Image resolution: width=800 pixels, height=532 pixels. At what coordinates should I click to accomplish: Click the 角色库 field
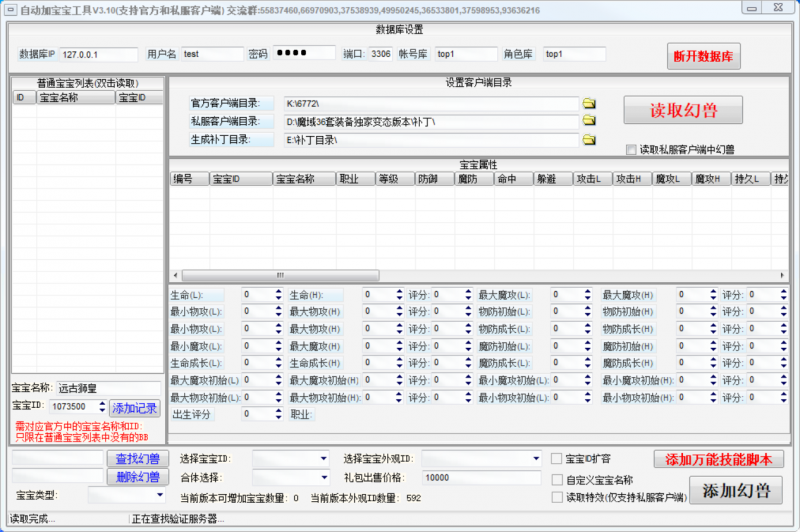click(574, 54)
